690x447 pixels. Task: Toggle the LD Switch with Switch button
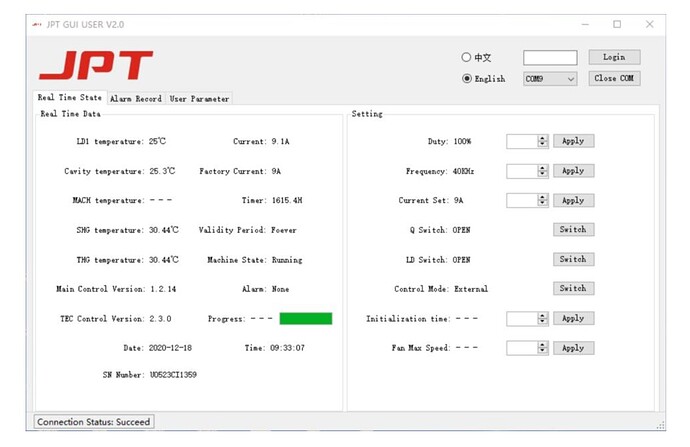573,259
